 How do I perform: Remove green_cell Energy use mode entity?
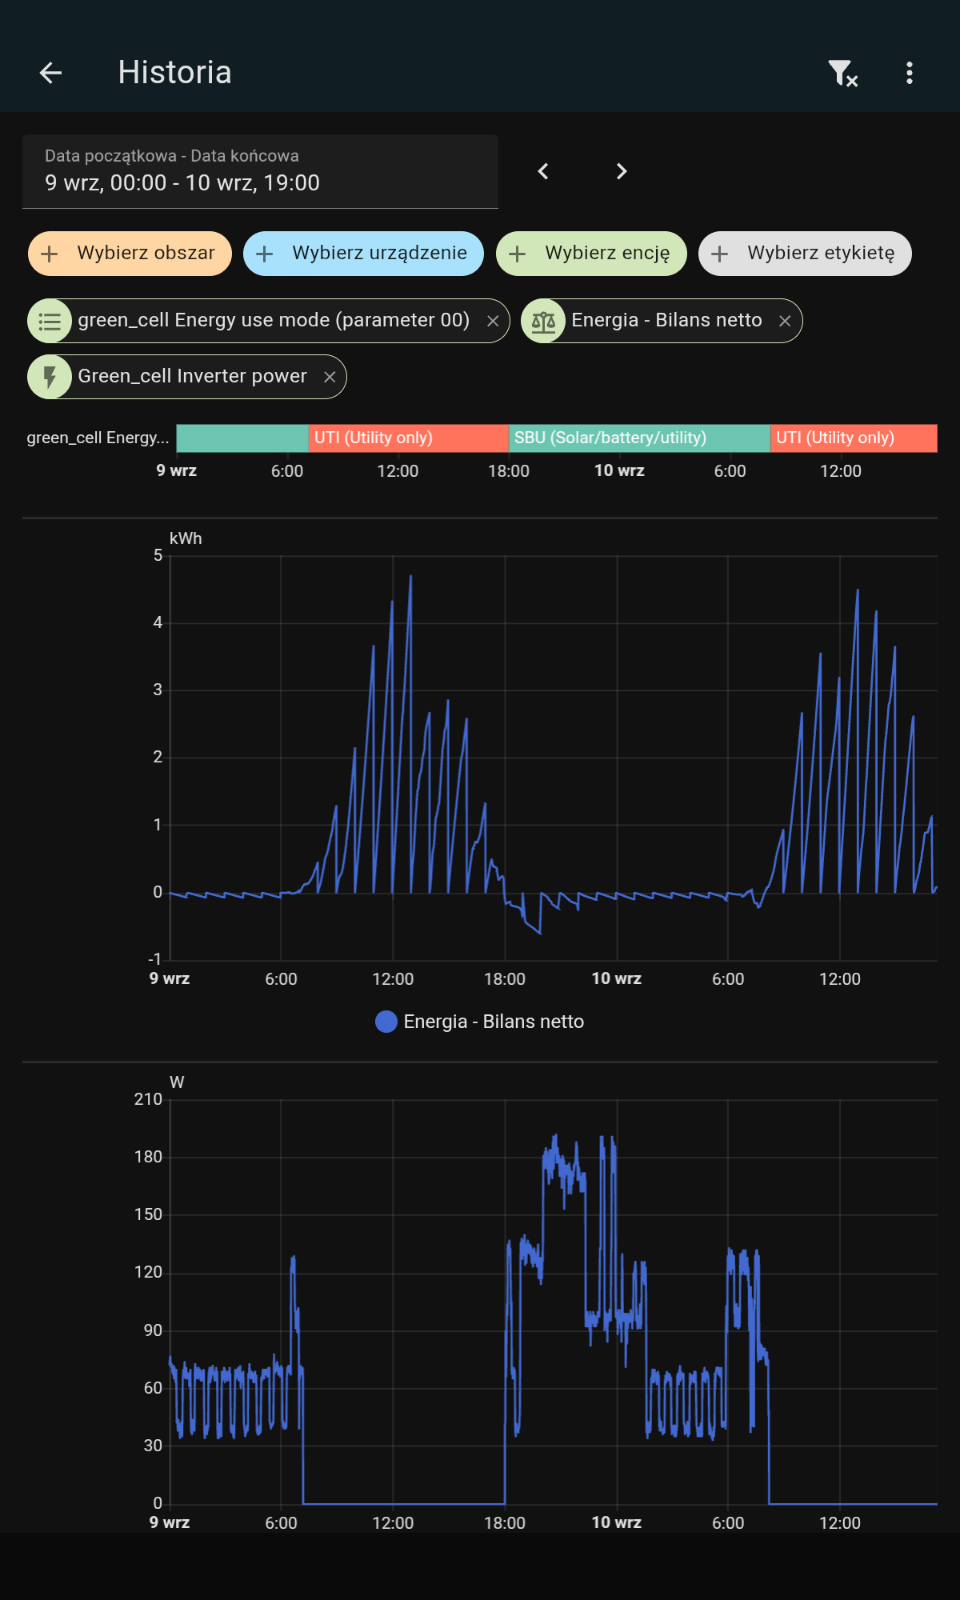coord(493,321)
